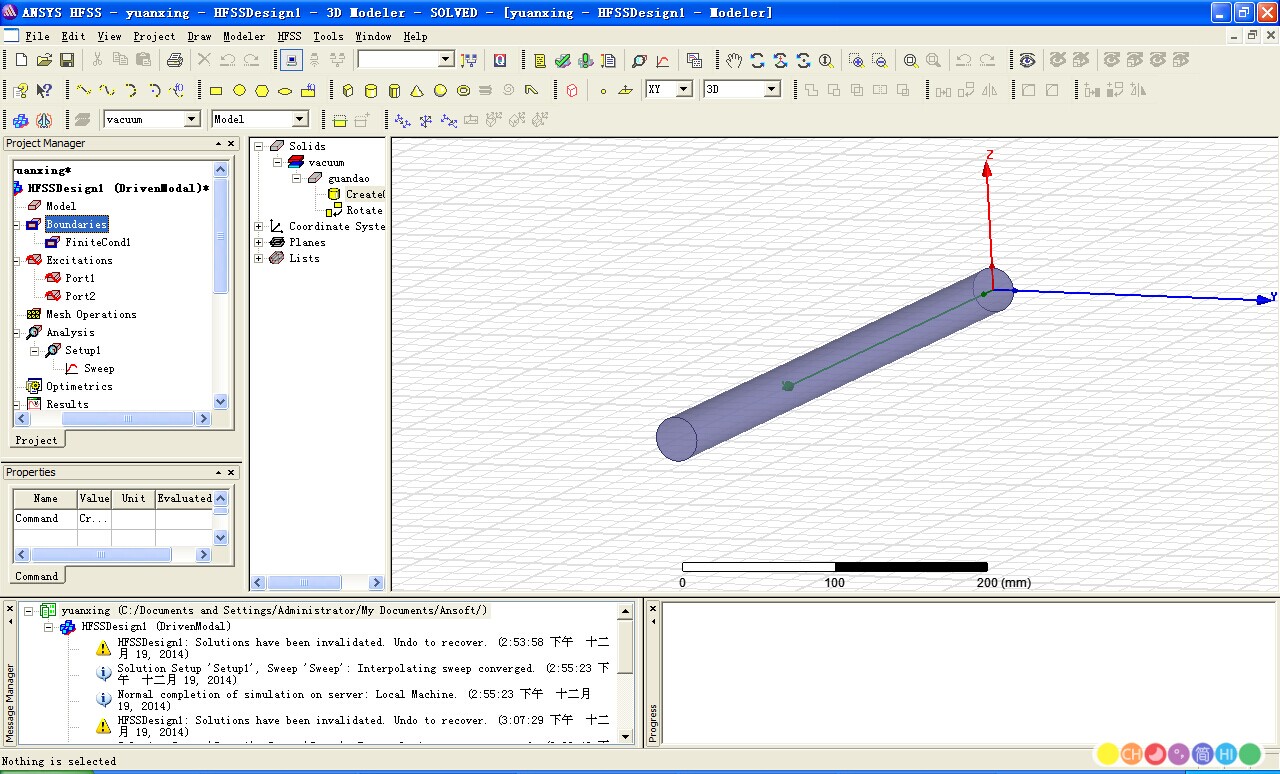Expand the Coordinate Systems node
This screenshot has width=1280, height=774.
259,226
